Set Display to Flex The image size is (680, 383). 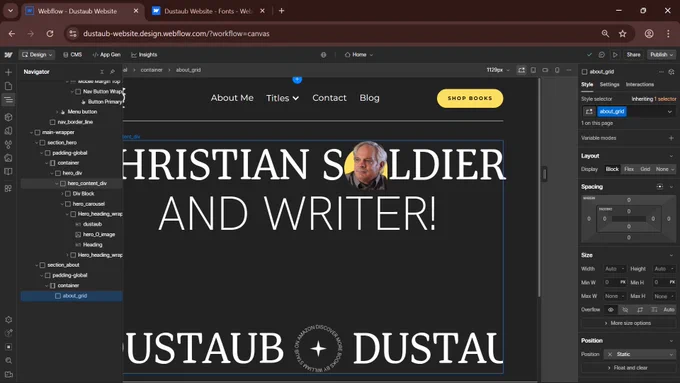tap(629, 169)
